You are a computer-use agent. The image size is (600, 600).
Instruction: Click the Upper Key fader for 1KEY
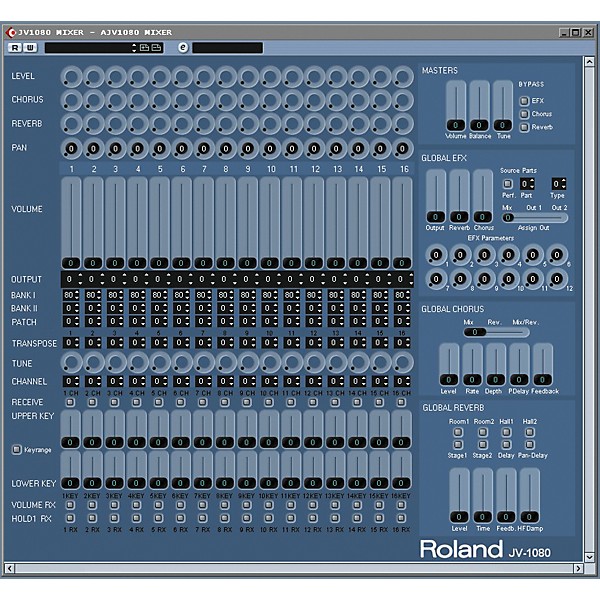(x=70, y=429)
